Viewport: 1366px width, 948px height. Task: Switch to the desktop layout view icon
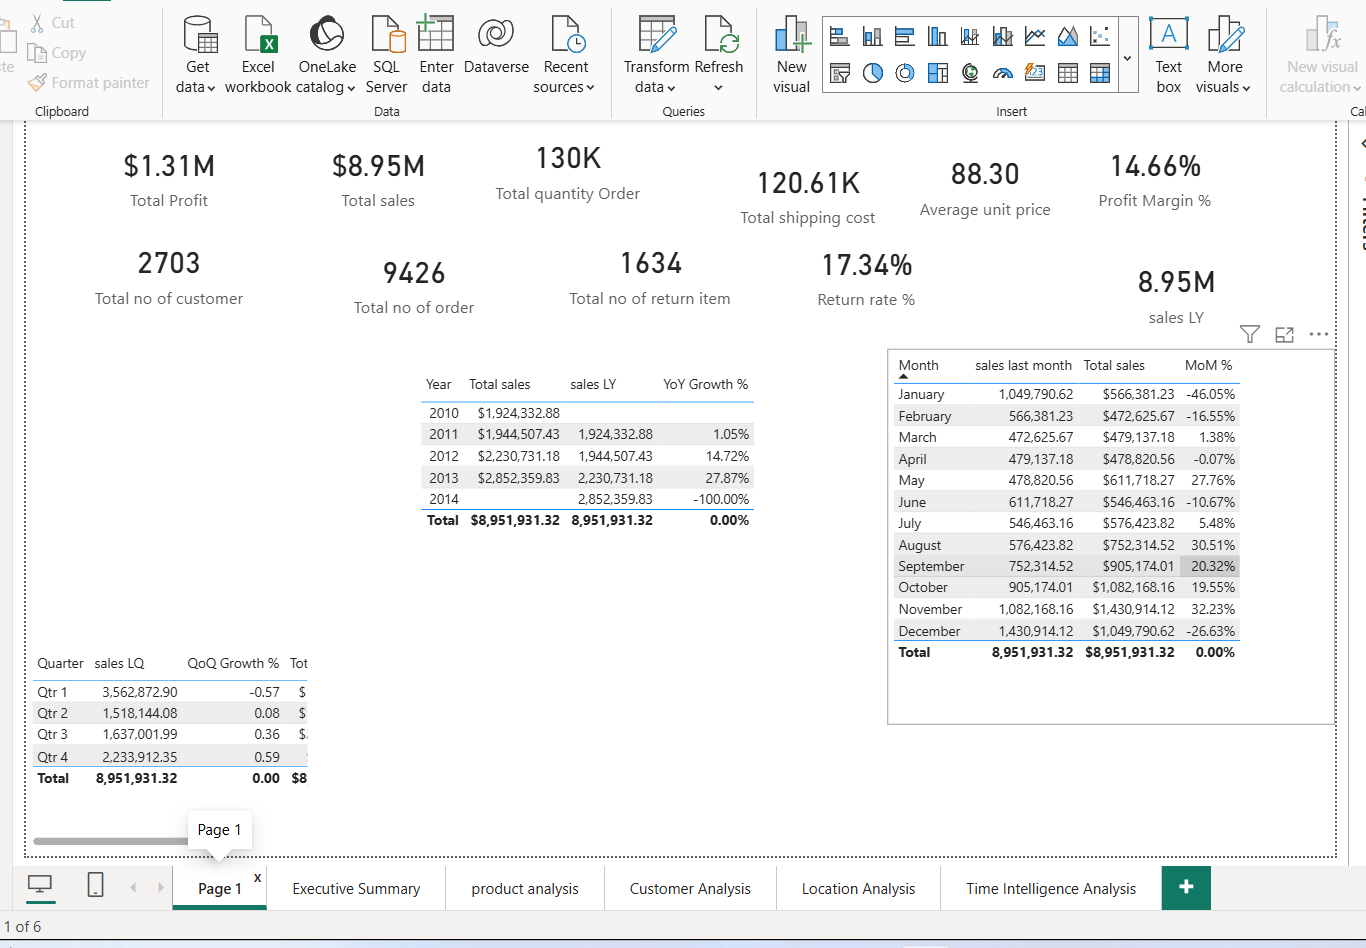pos(40,885)
